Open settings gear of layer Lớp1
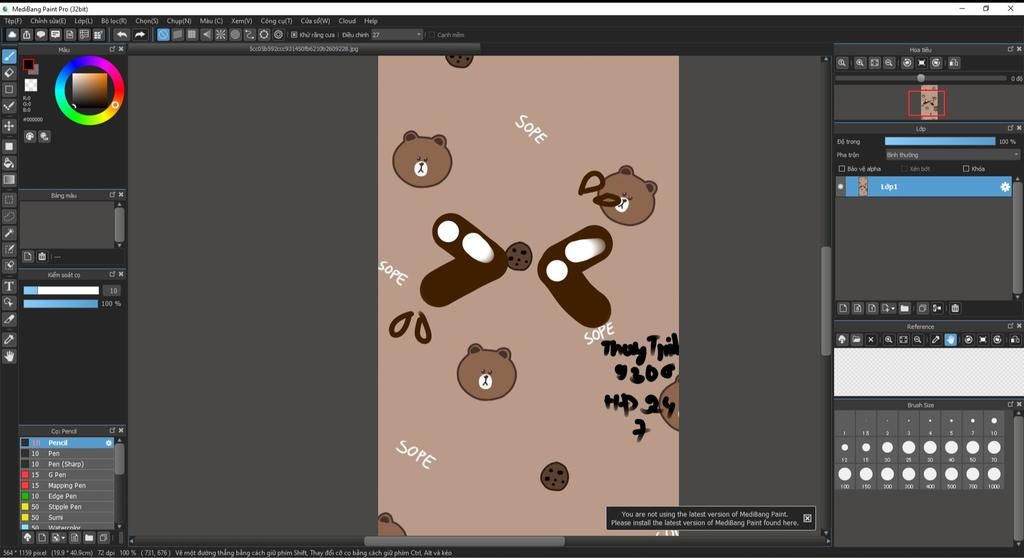The image size is (1024, 558). 1004,187
